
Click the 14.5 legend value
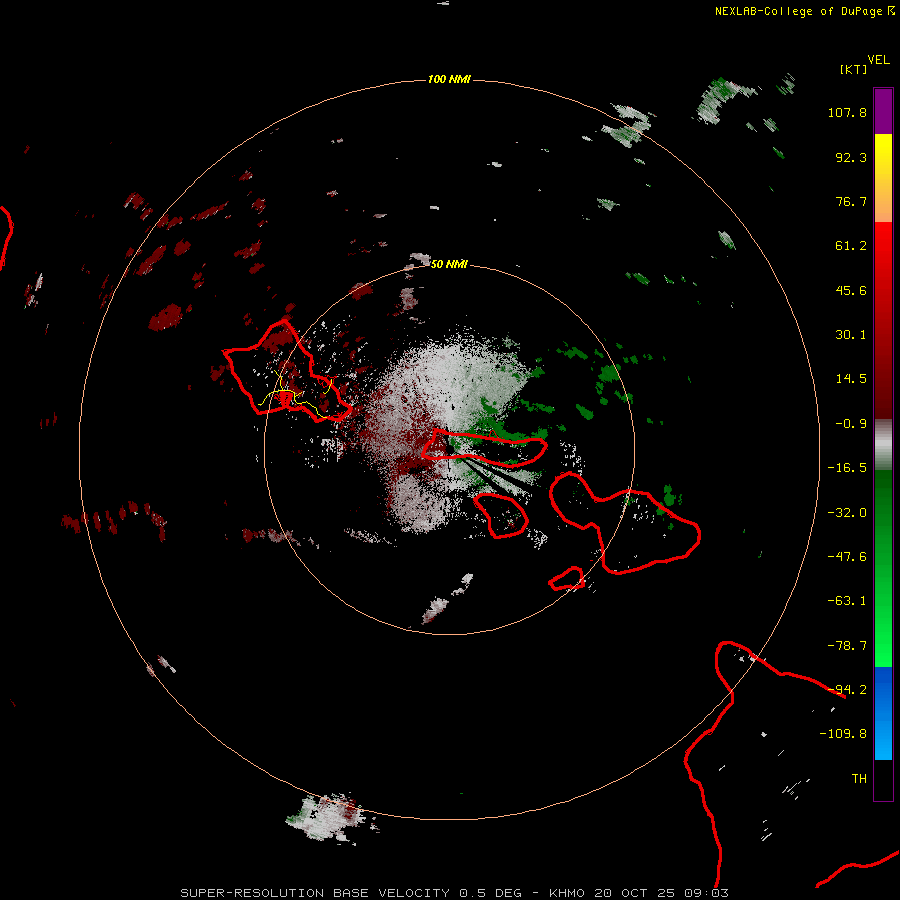tap(851, 379)
